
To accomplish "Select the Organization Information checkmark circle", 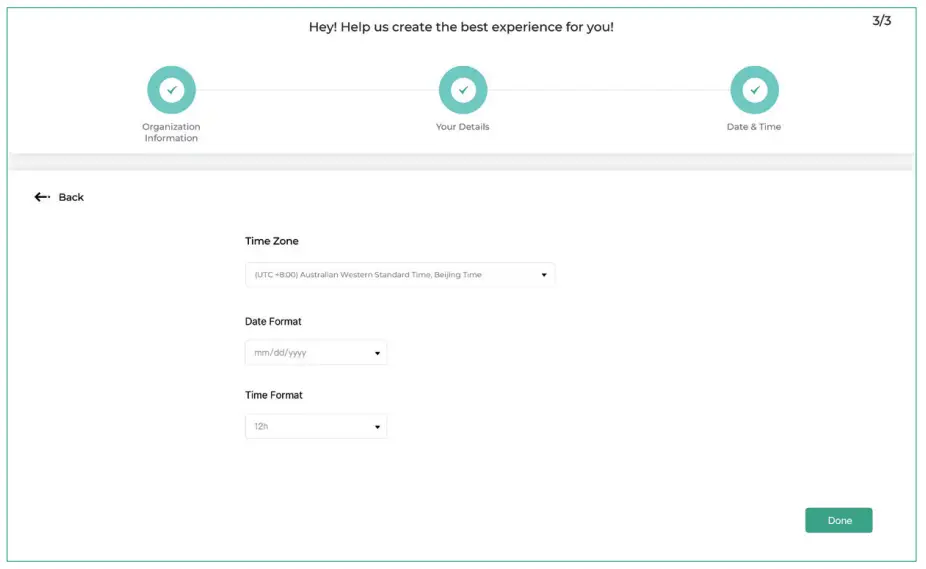I will point(171,90).
